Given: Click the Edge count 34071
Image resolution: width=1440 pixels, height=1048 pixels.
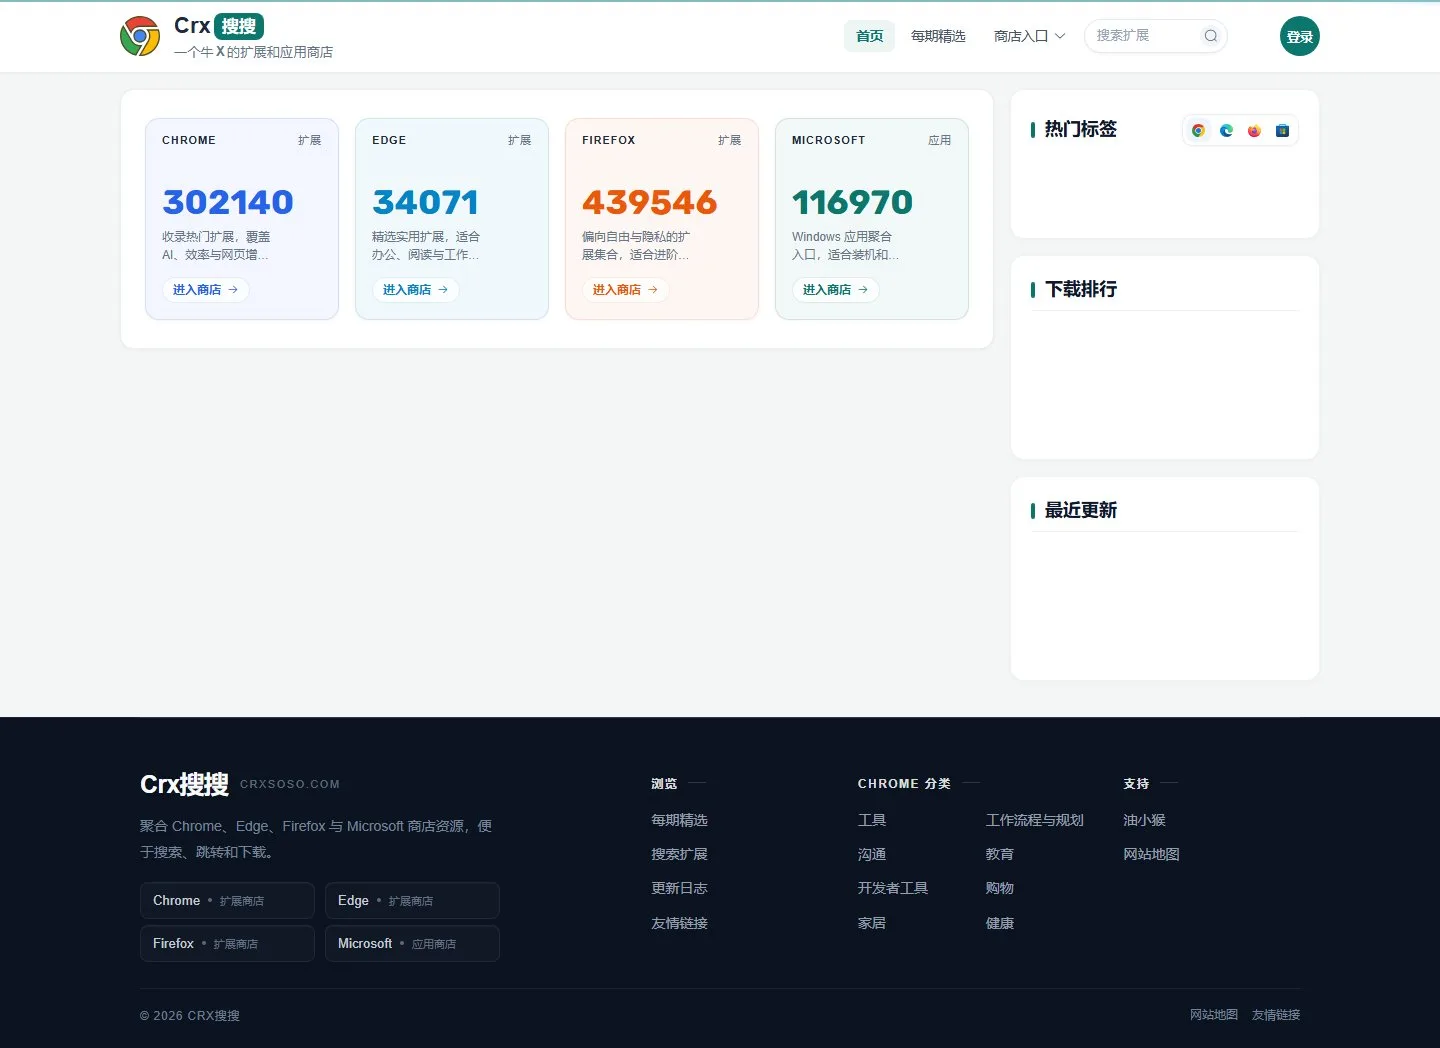Looking at the screenshot, I should (425, 202).
